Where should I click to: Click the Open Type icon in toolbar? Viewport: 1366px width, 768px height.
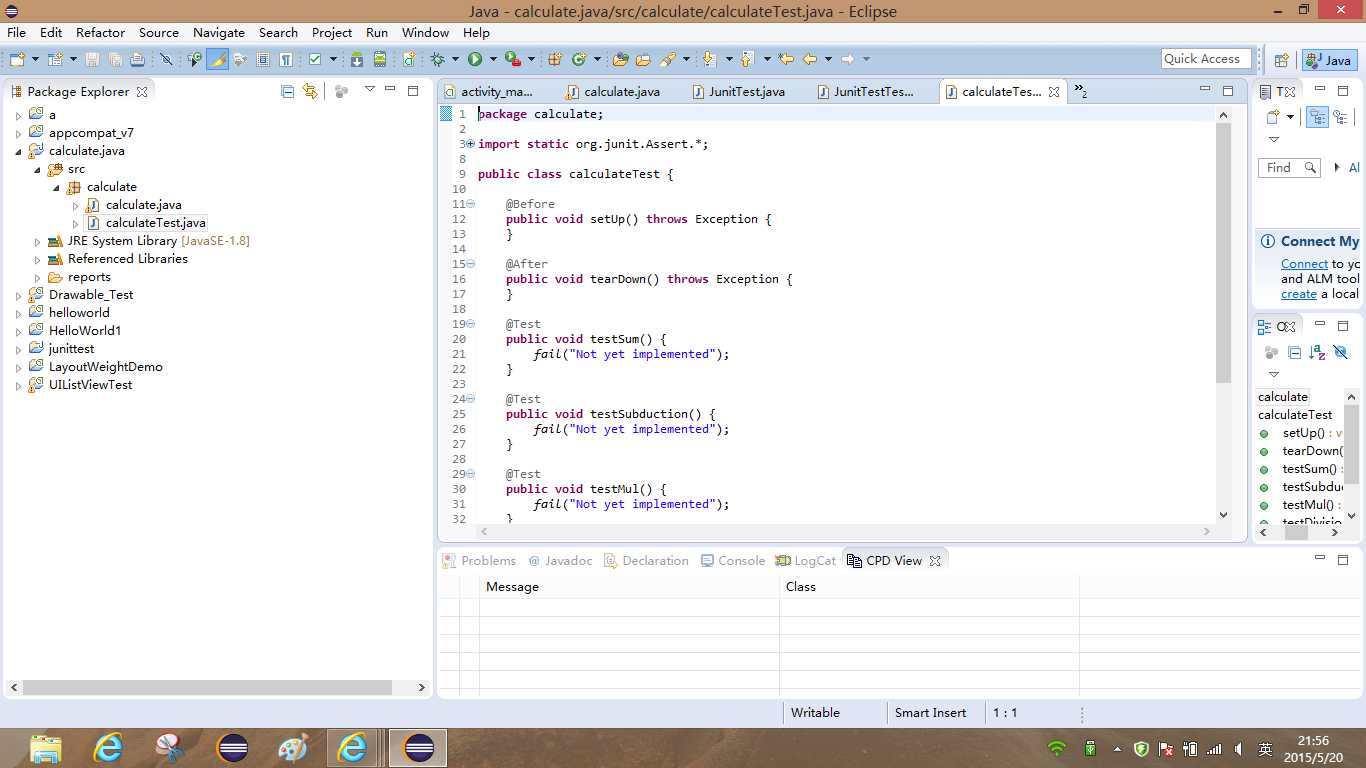pyautogui.click(x=620, y=60)
